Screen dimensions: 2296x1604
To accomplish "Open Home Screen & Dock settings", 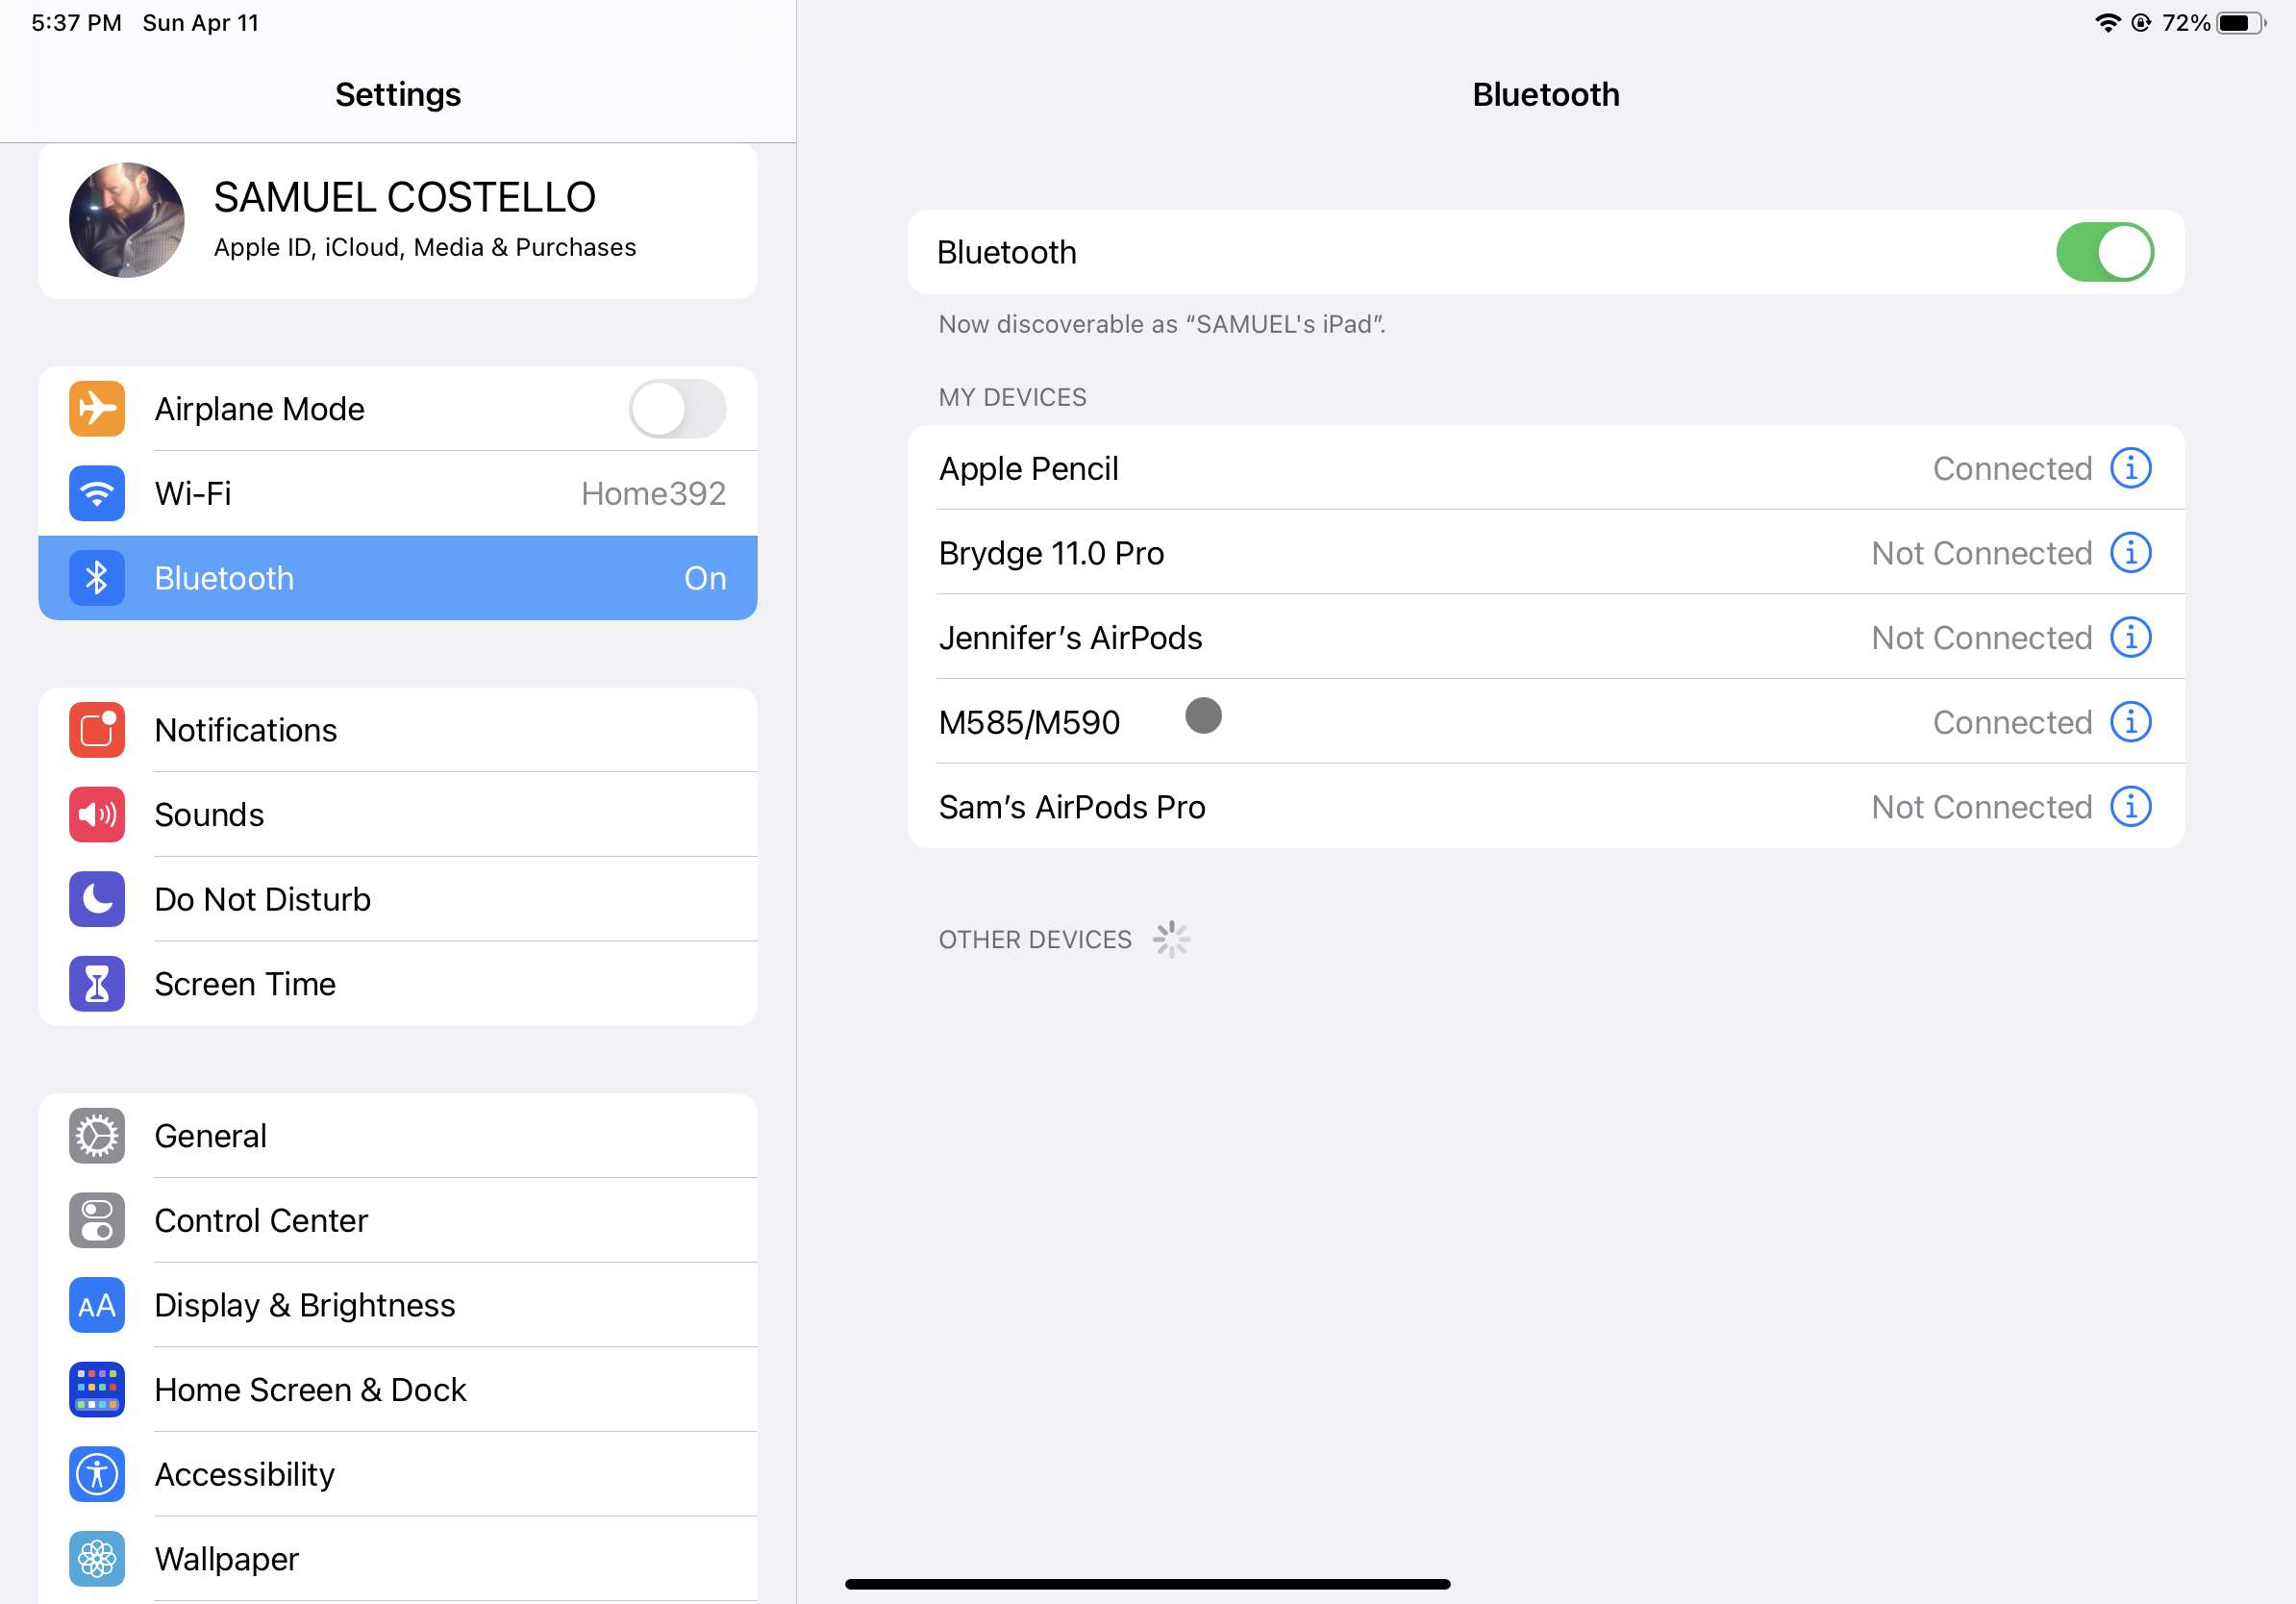I will point(398,1390).
